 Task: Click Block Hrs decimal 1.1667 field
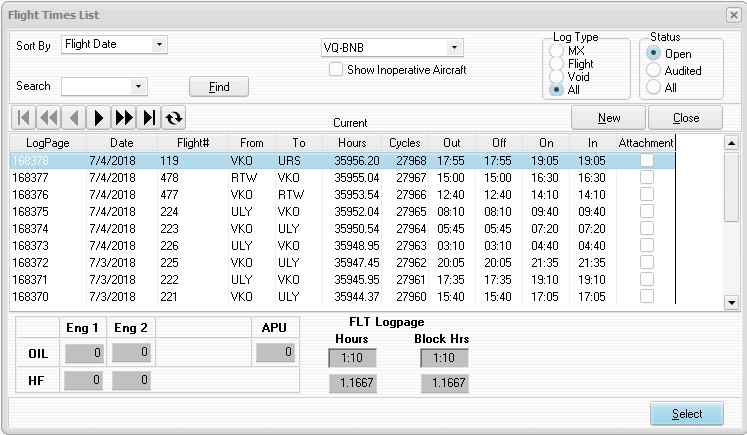coord(444,383)
